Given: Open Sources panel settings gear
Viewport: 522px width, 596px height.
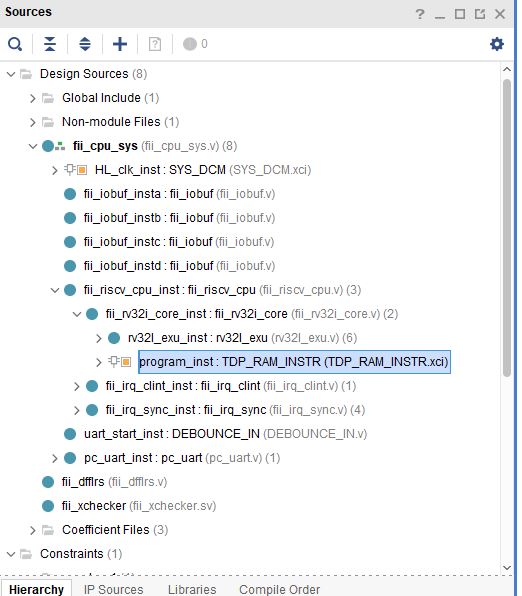Looking at the screenshot, I should pos(497,44).
